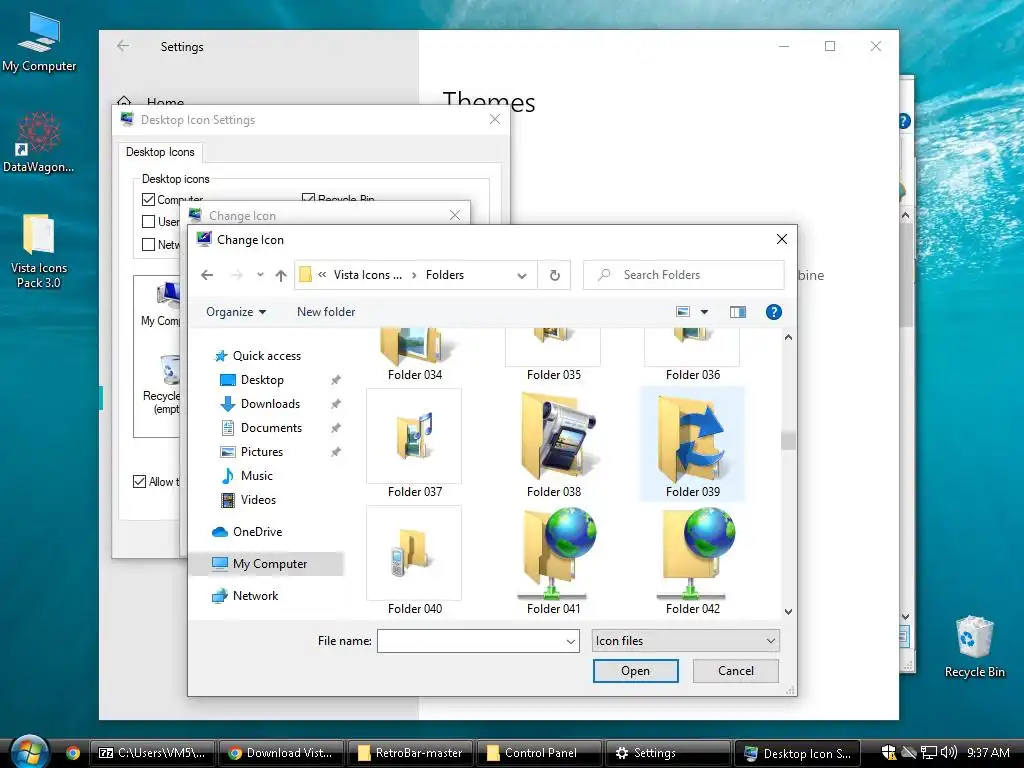Switch to Settings taskbar button

(667, 753)
